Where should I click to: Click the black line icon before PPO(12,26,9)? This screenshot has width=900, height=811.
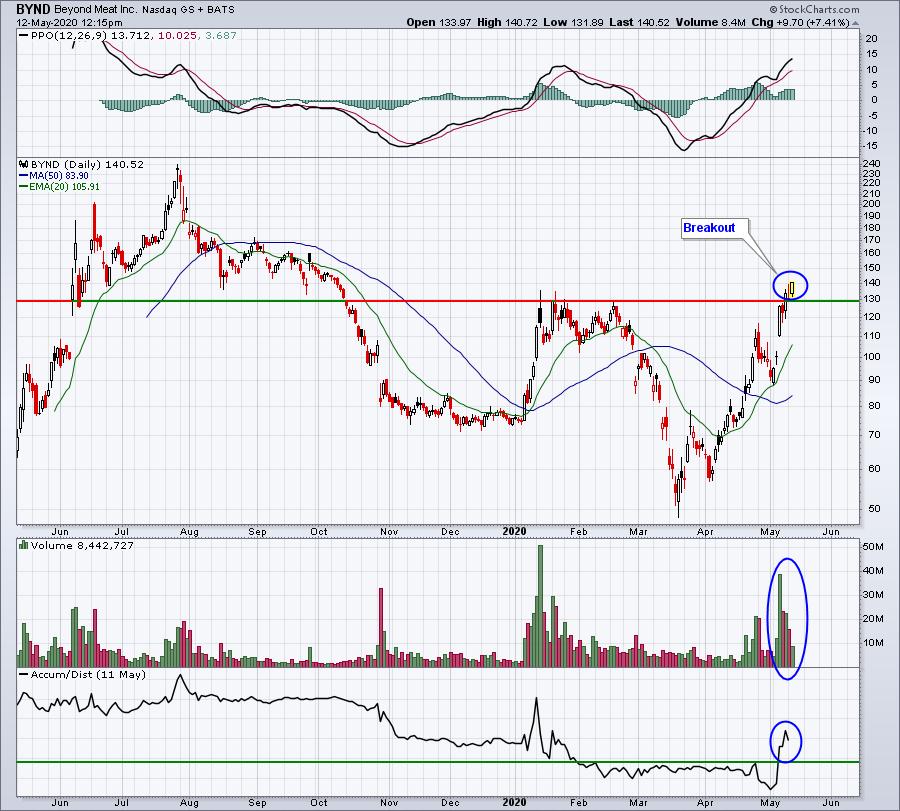[x=24, y=36]
